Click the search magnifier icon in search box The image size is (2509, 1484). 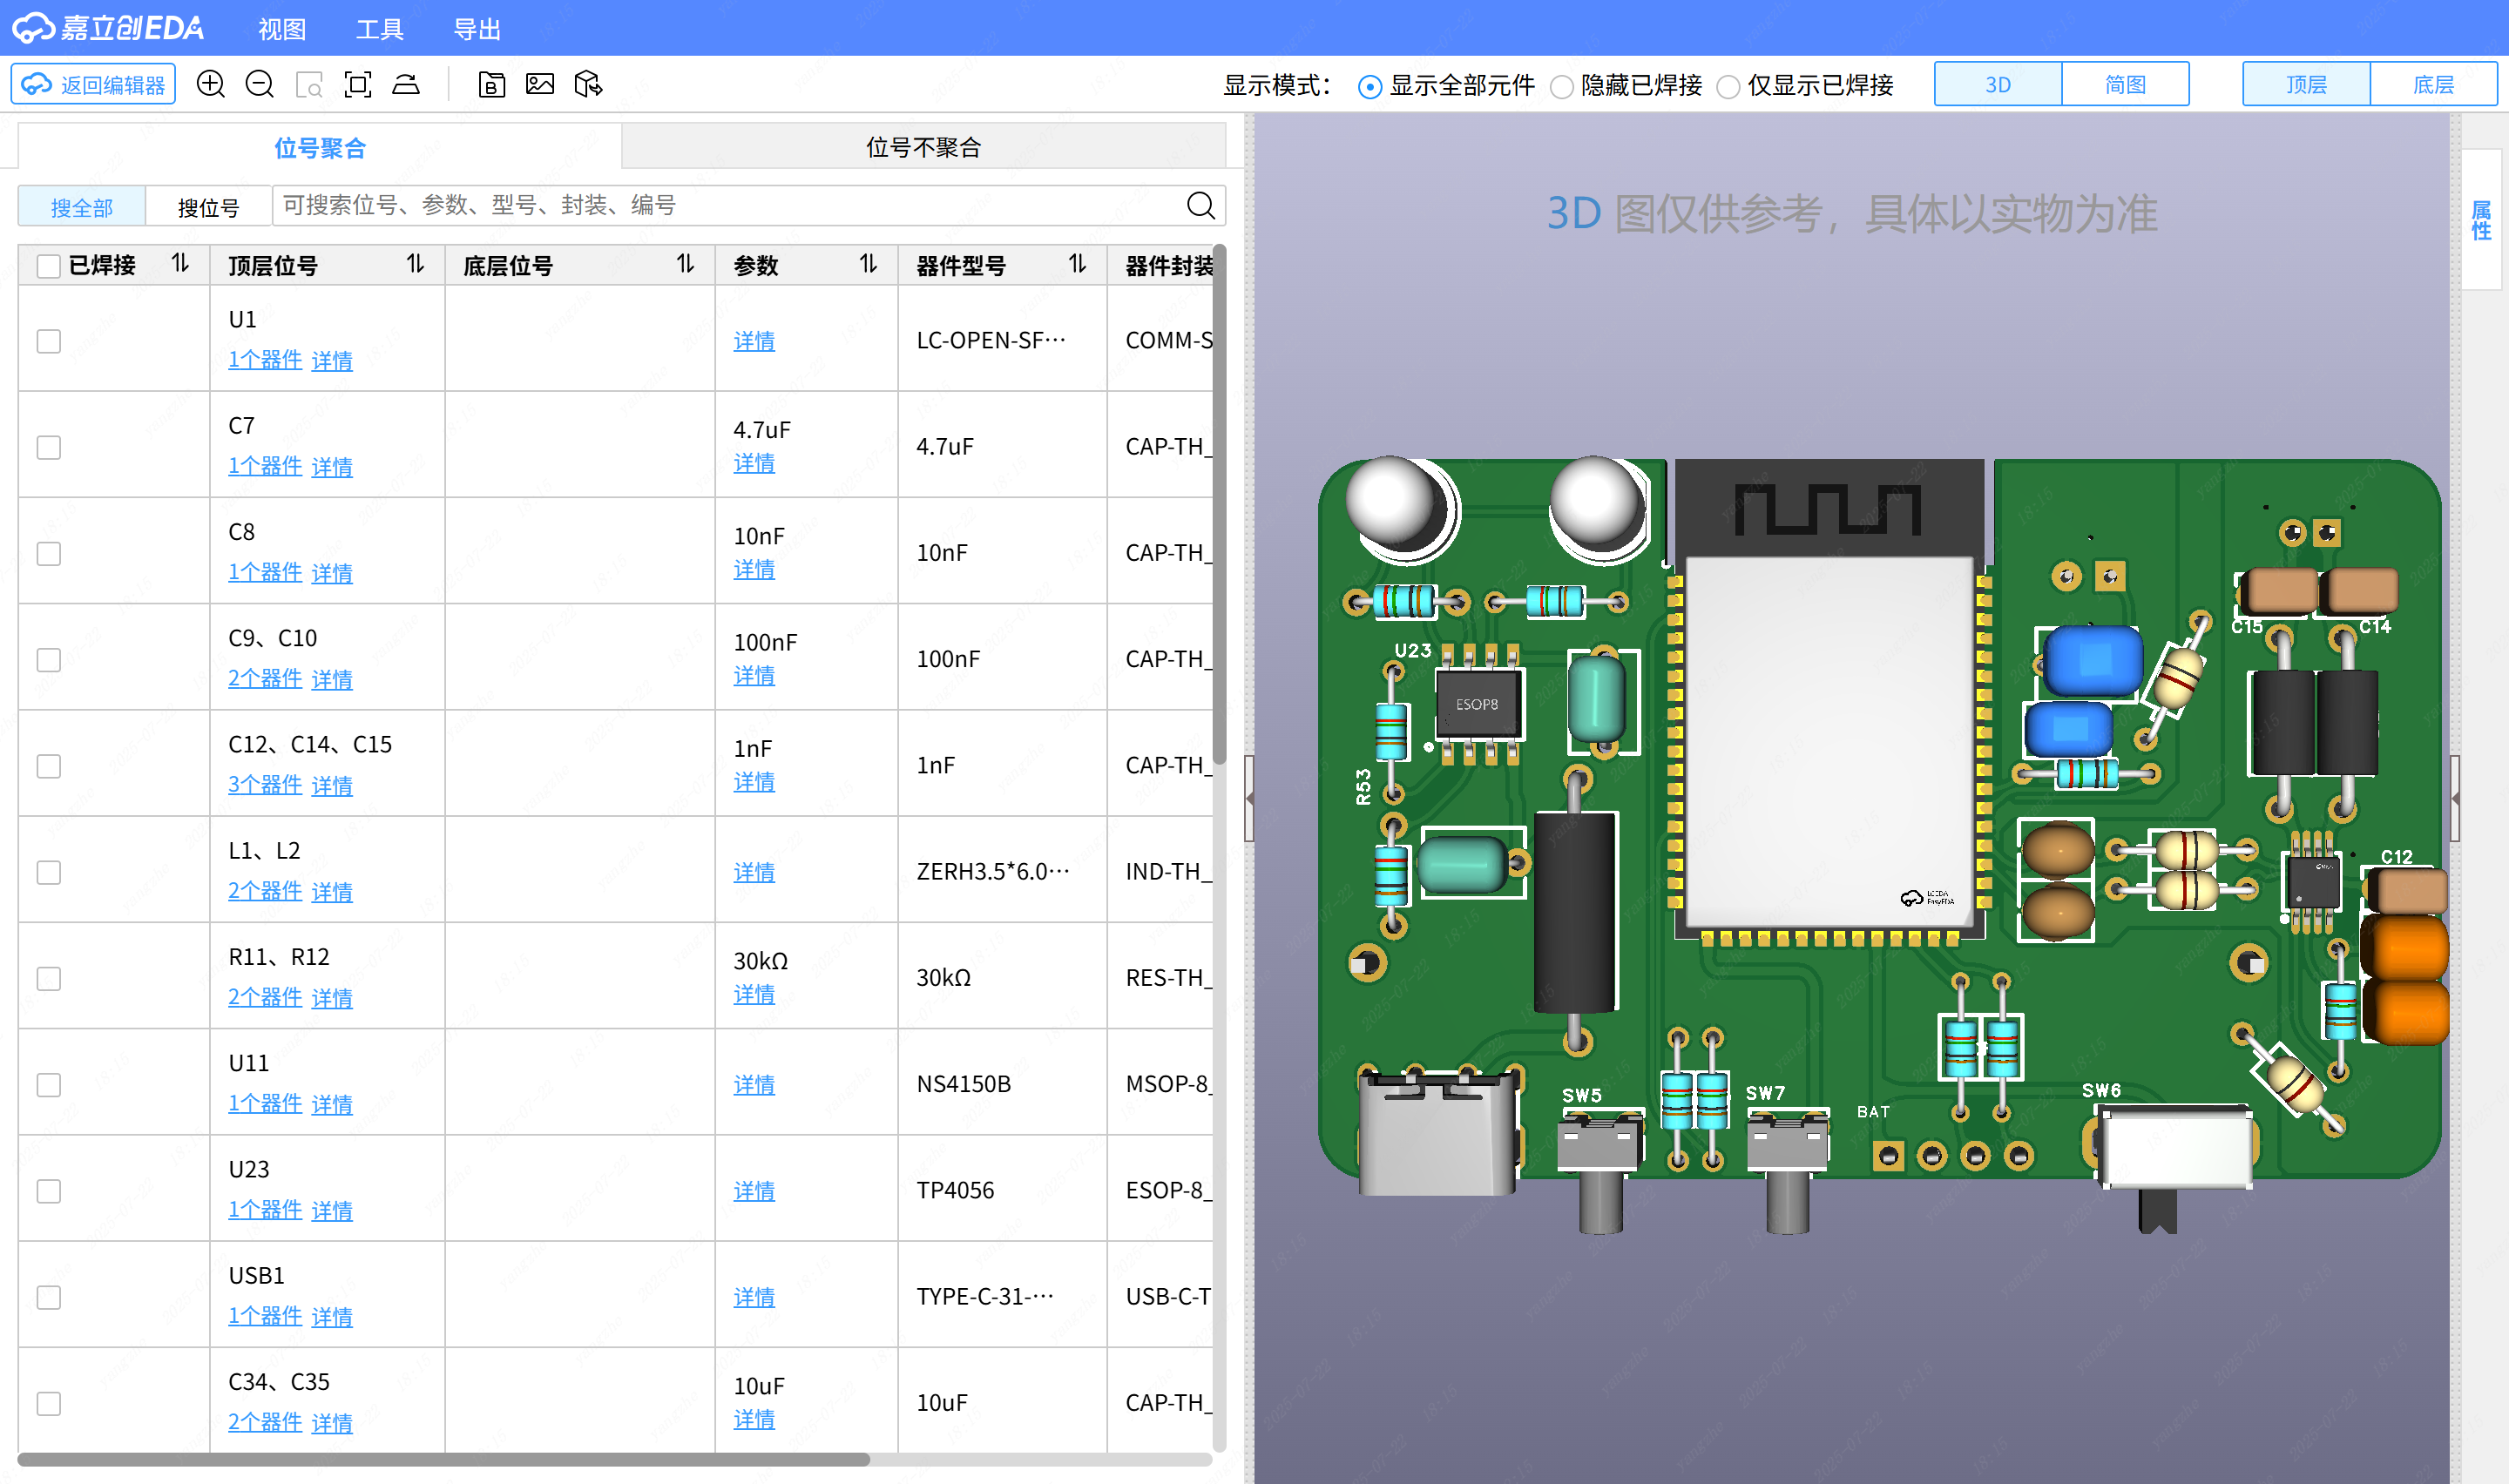point(1201,205)
